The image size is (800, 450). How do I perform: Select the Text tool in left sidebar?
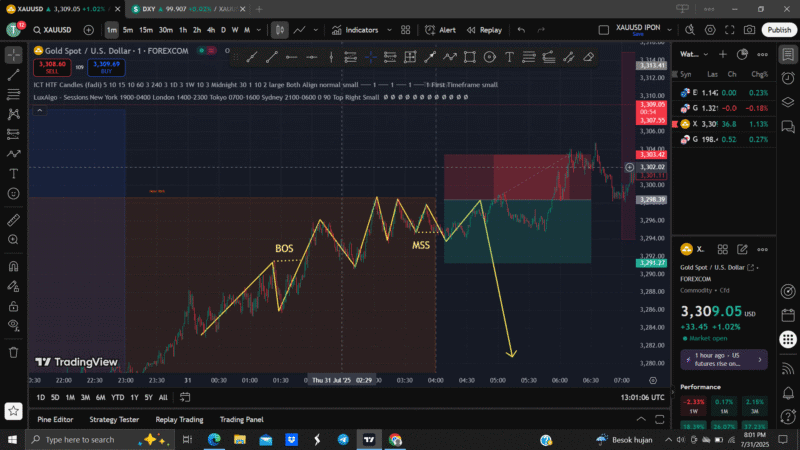[14, 174]
